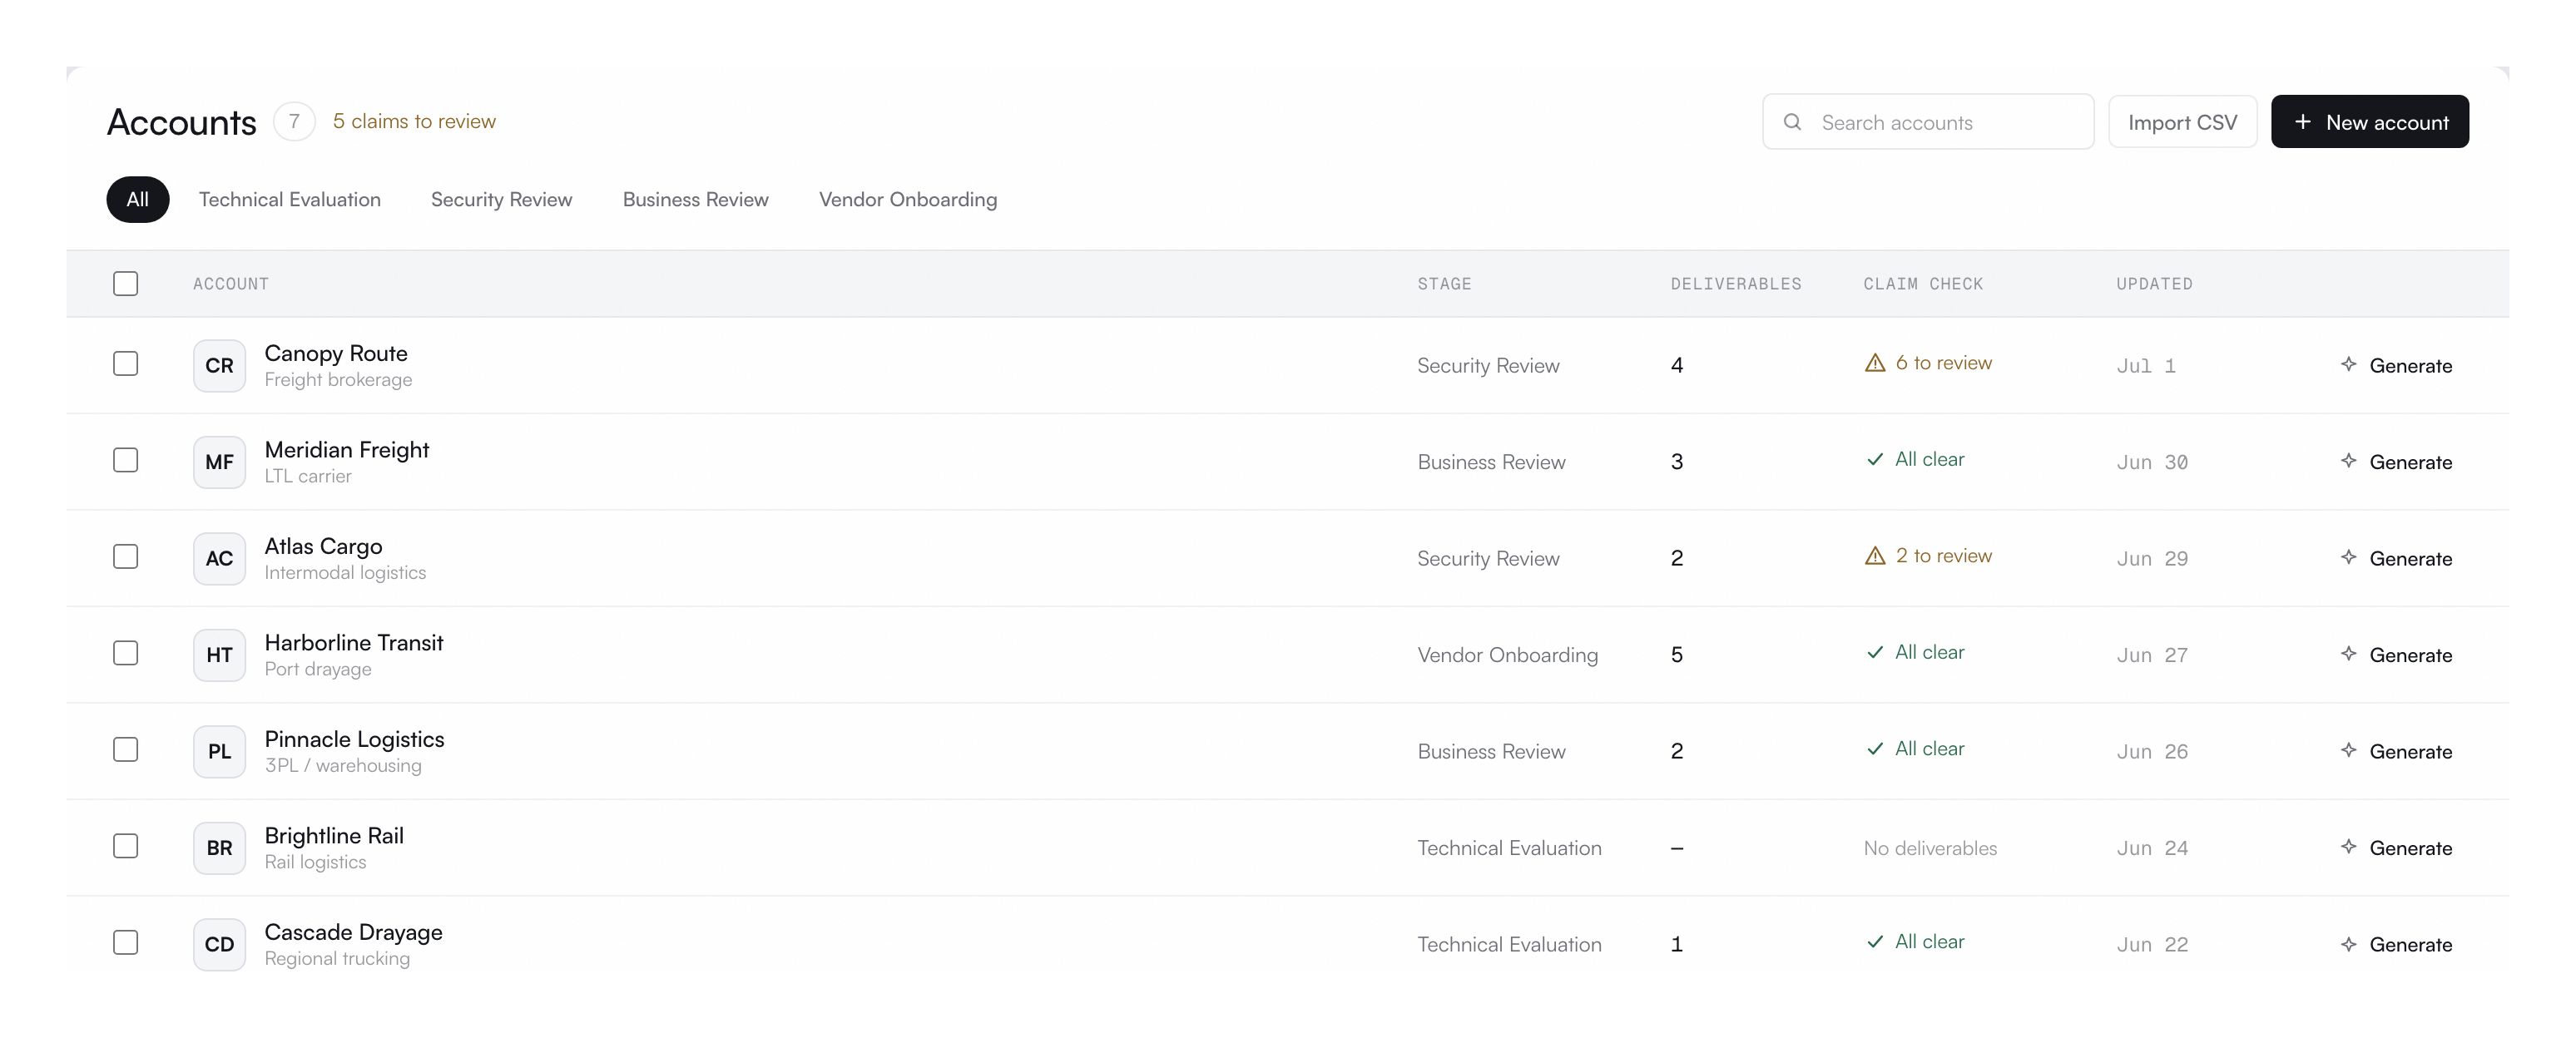Click the Deliverables column header
Viewport: 2576px width, 1038px height.
tap(1736, 284)
